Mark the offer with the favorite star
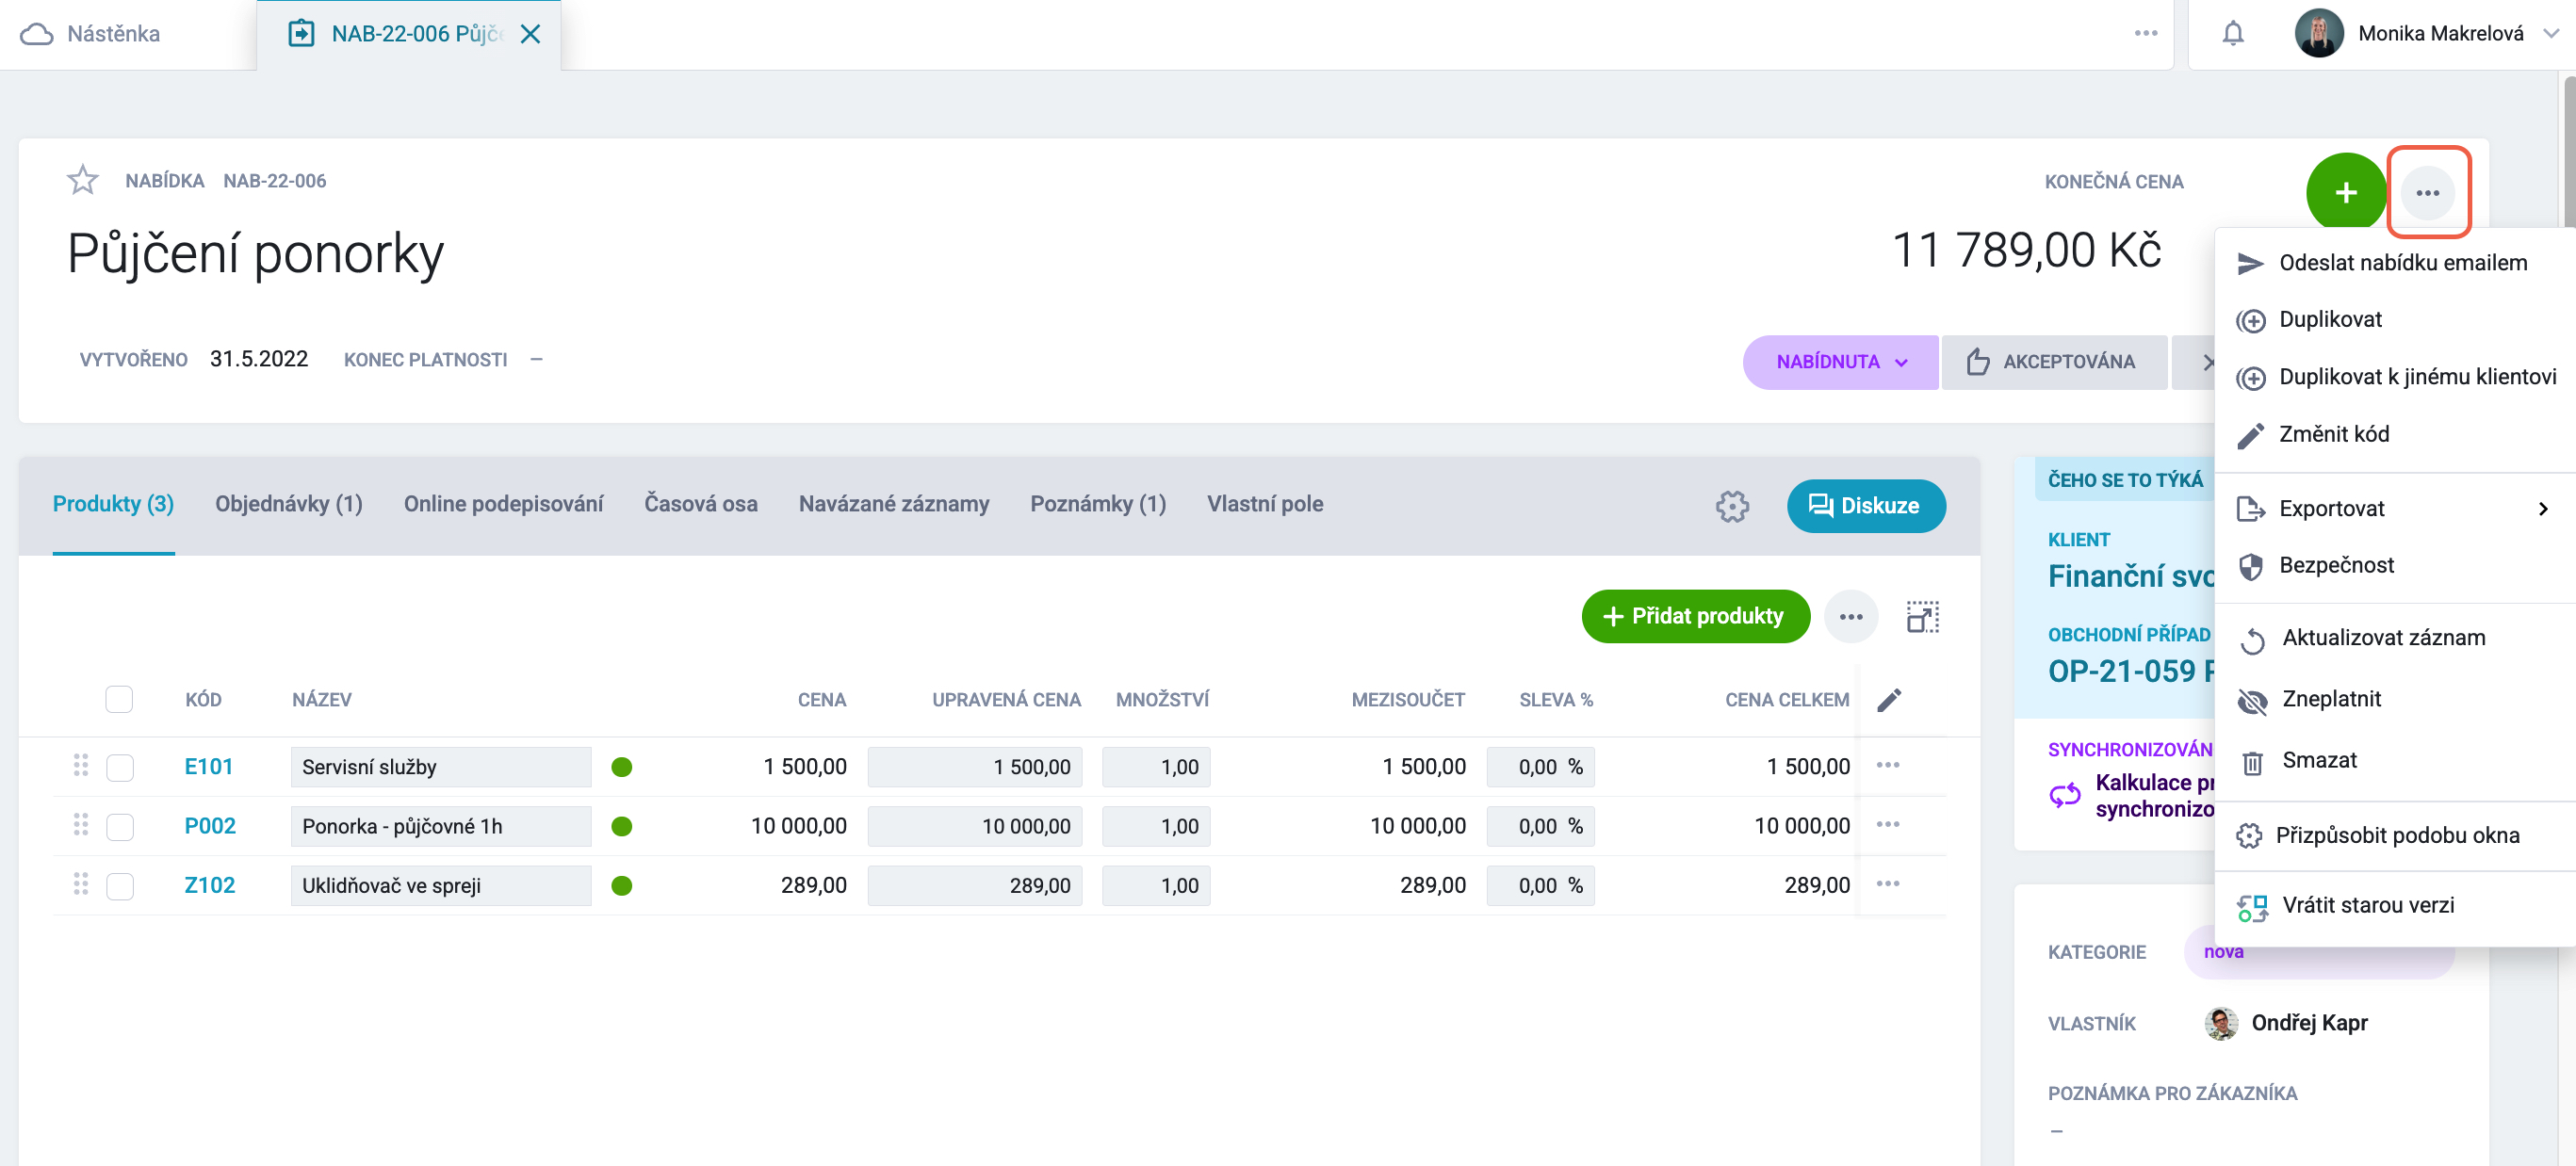 coord(82,180)
